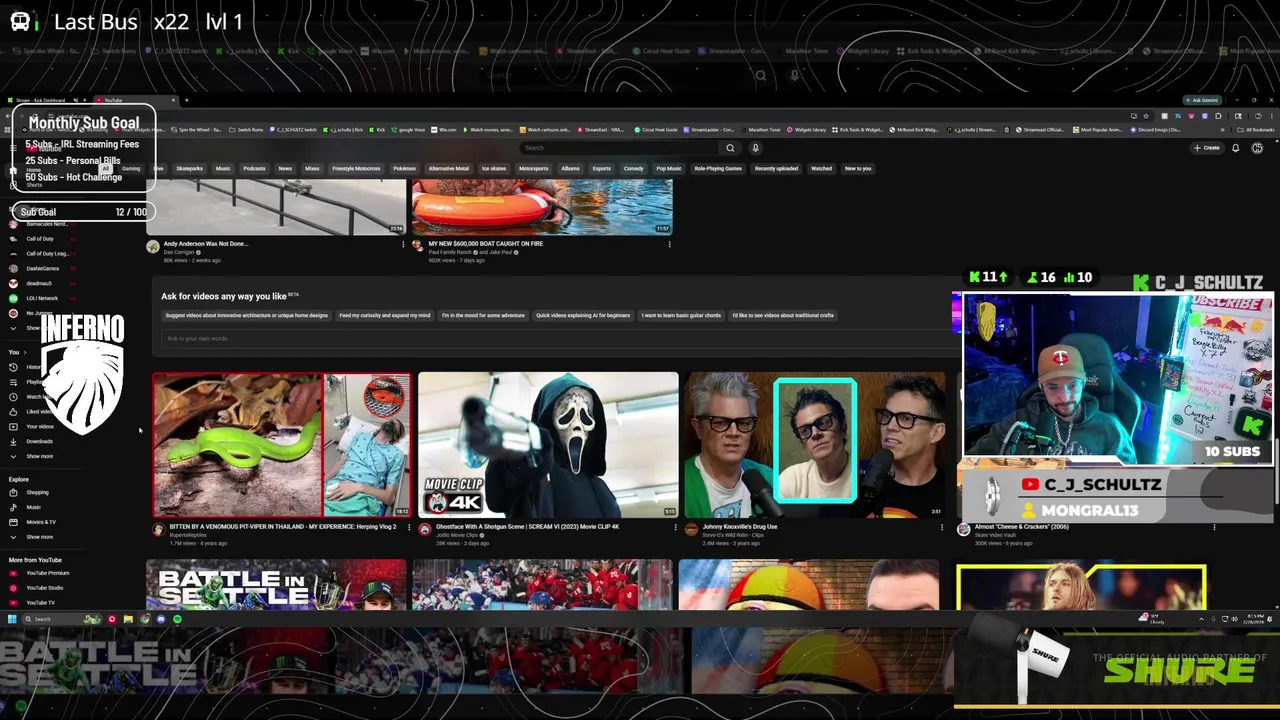
Task: Open the Switch Roms bookmark folder
Action: 247,130
